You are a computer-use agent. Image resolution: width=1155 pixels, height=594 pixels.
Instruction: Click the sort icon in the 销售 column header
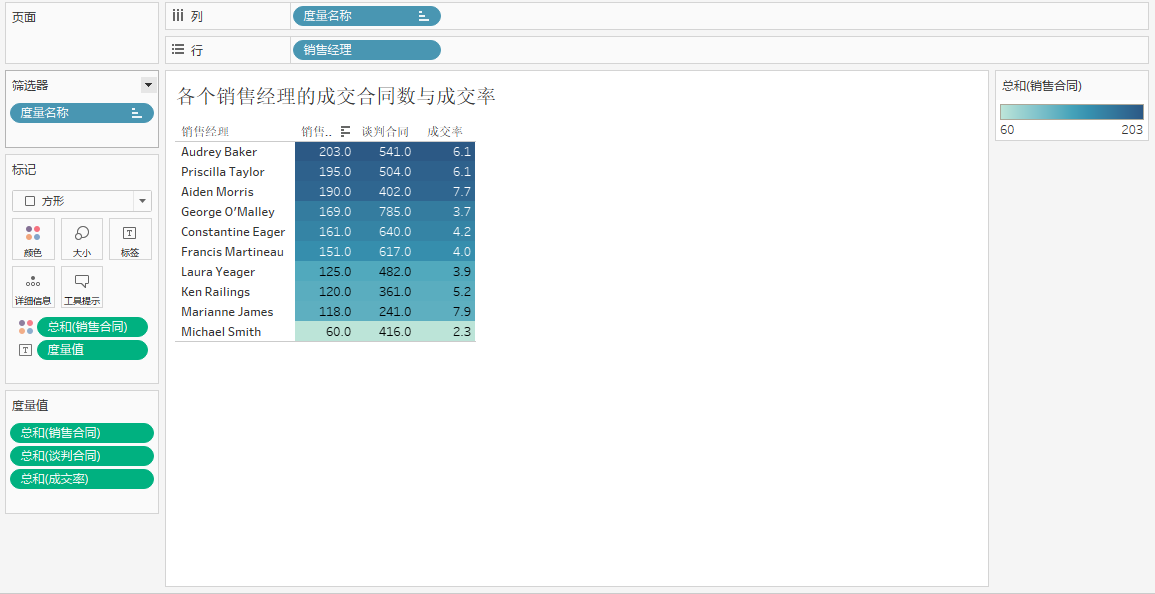(345, 131)
